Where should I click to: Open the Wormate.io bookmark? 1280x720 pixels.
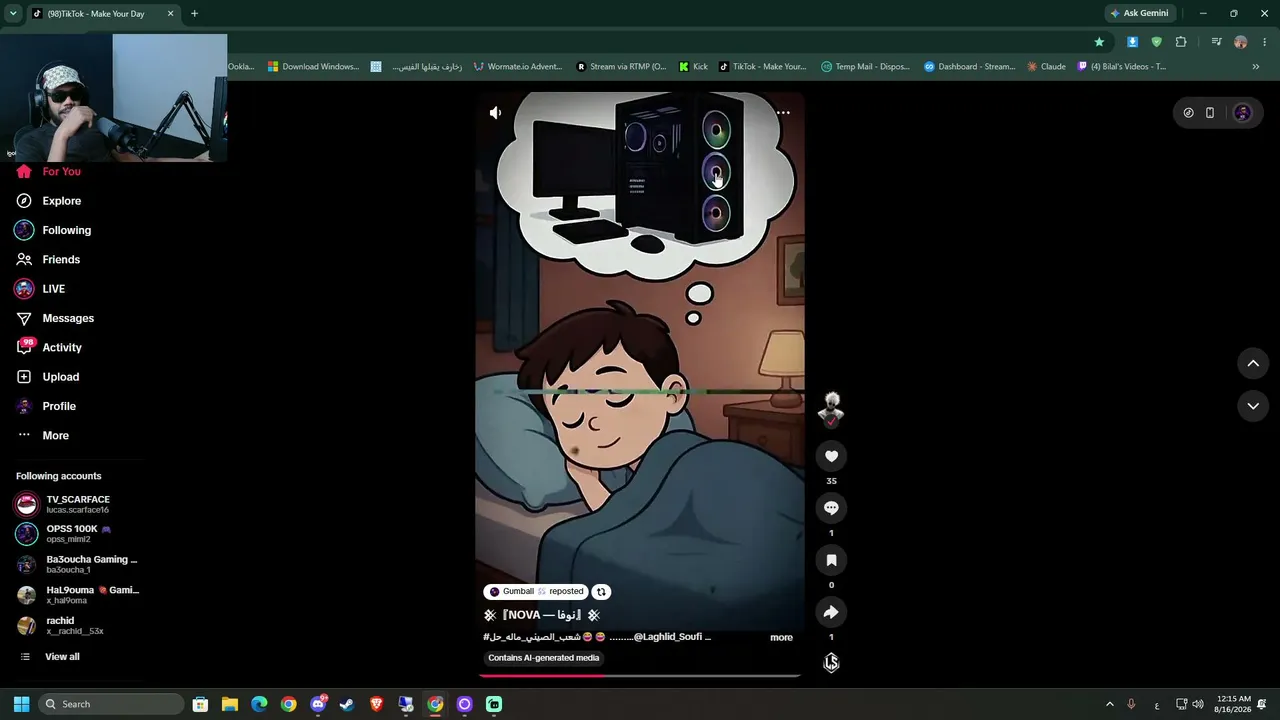click(518, 67)
